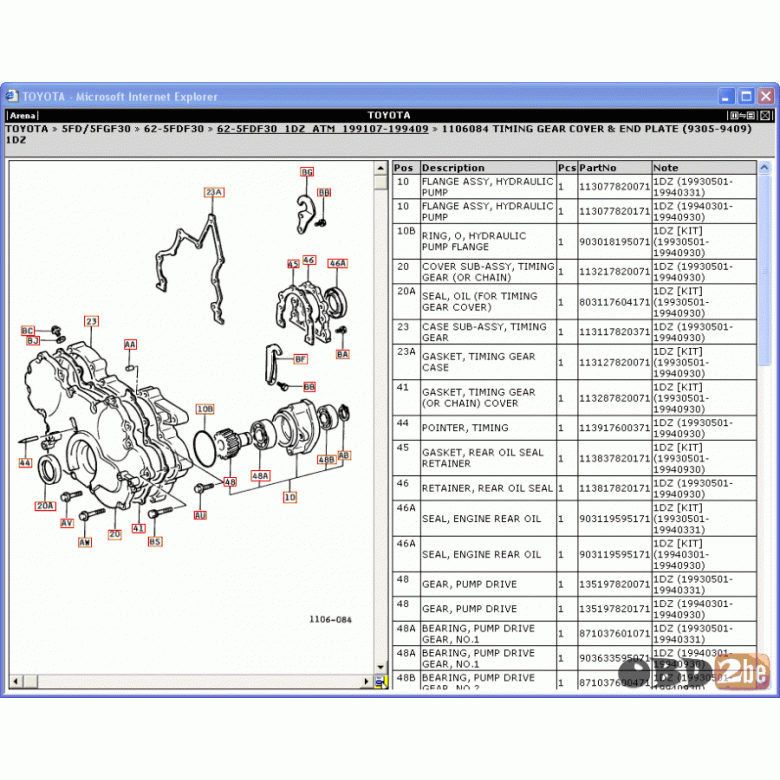Select callout AW on the diagram

(85, 542)
